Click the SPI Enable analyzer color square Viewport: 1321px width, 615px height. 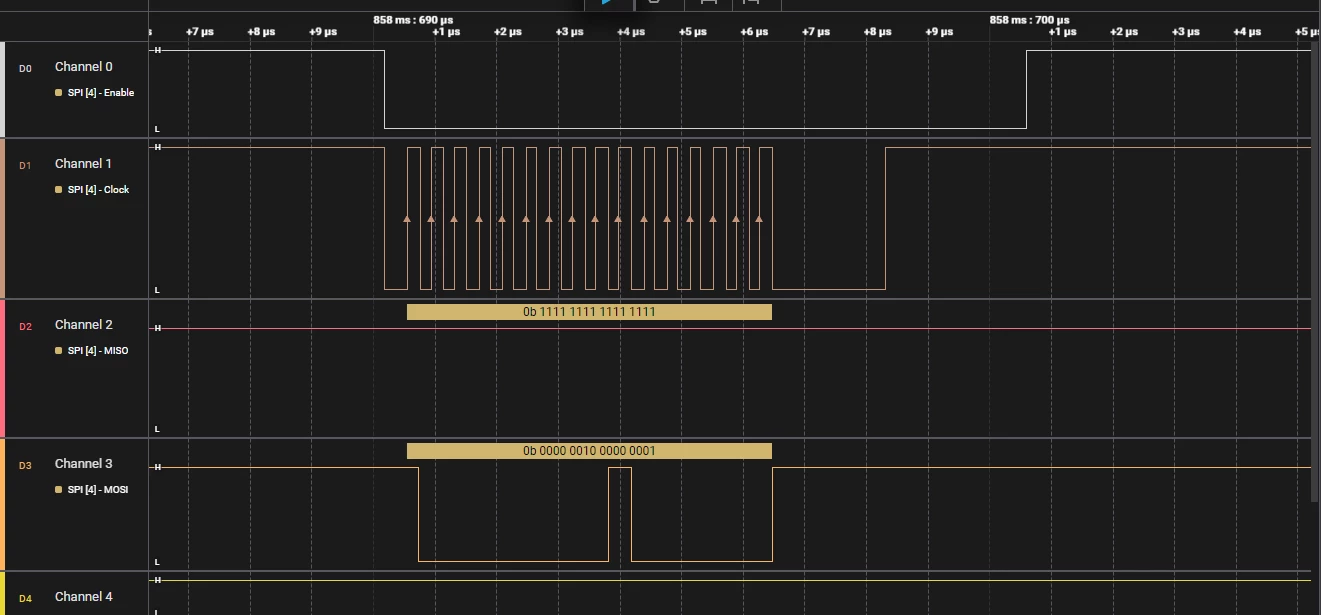[x=59, y=93]
